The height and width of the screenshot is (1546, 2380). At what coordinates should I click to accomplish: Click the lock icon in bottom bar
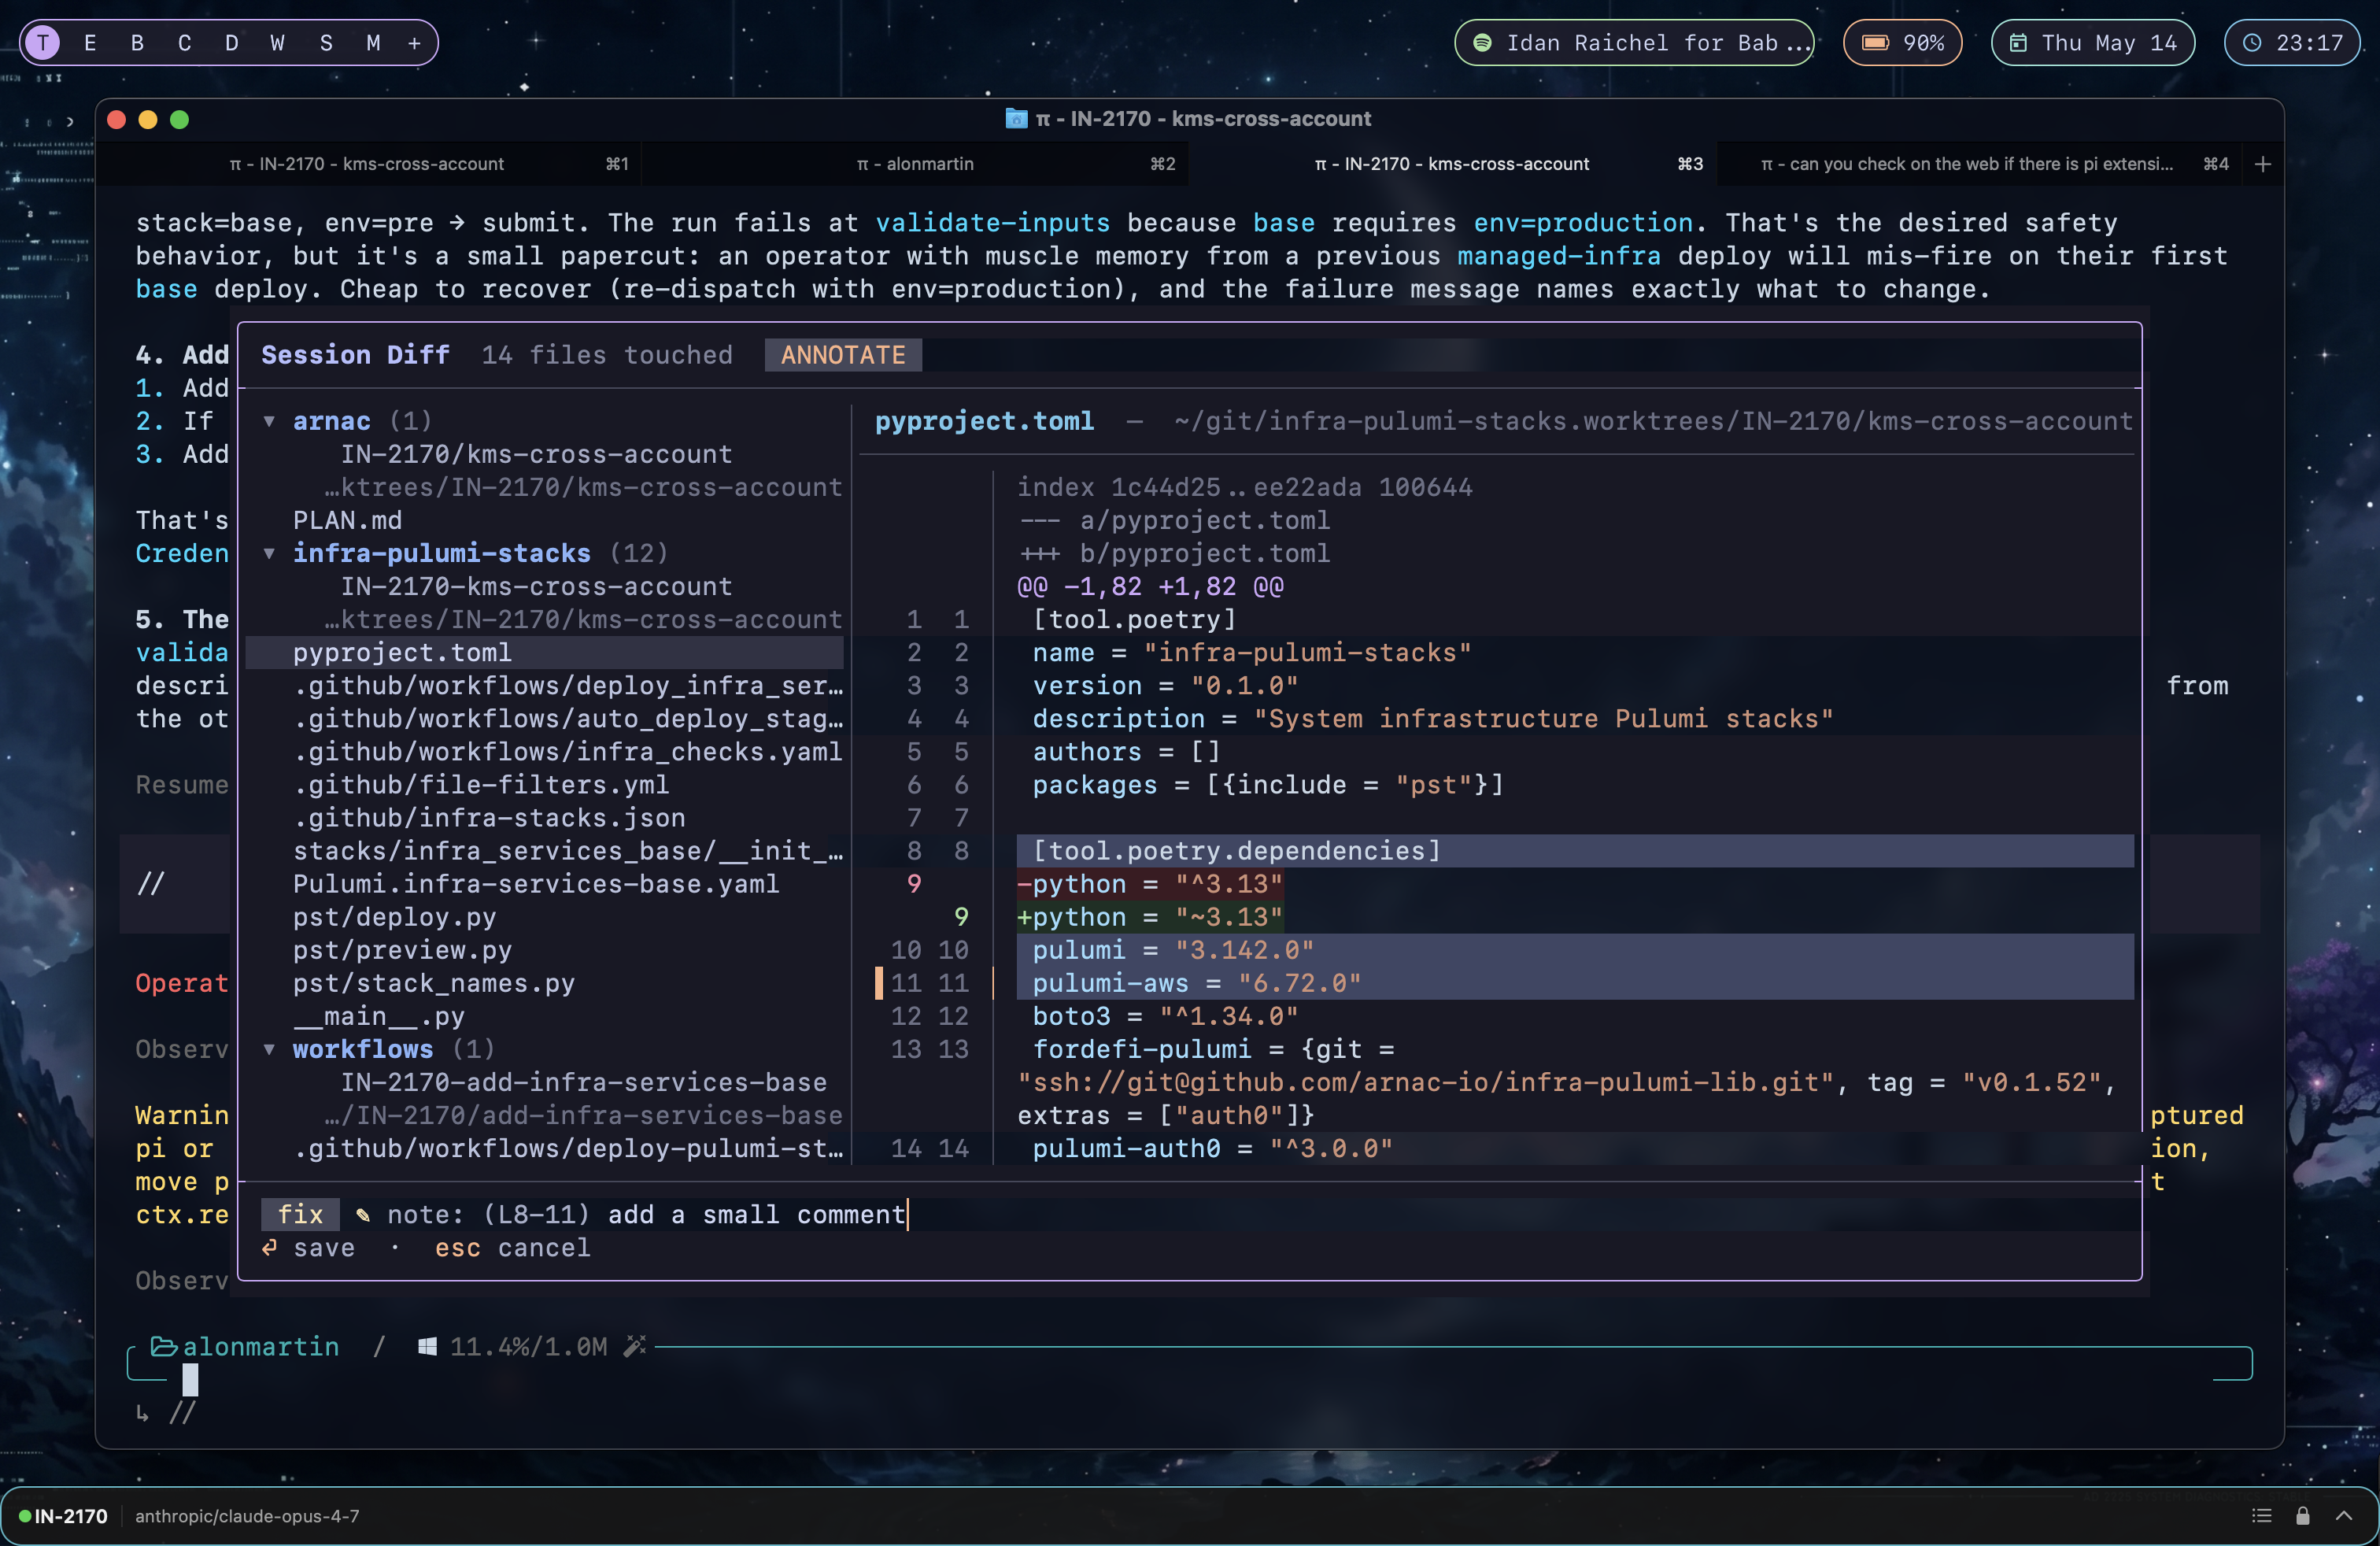pos(2303,1516)
